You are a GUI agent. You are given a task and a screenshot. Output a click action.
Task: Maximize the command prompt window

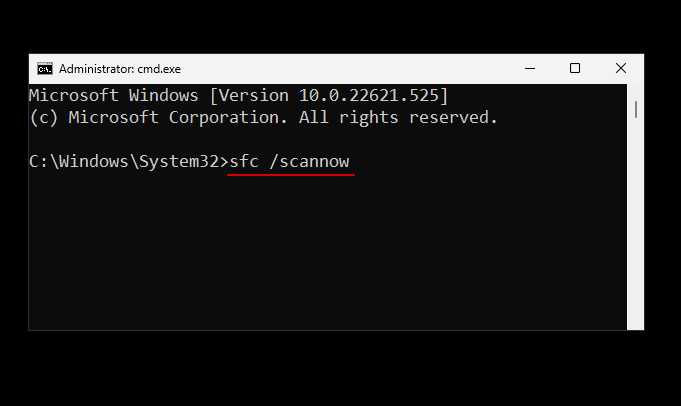(575, 69)
